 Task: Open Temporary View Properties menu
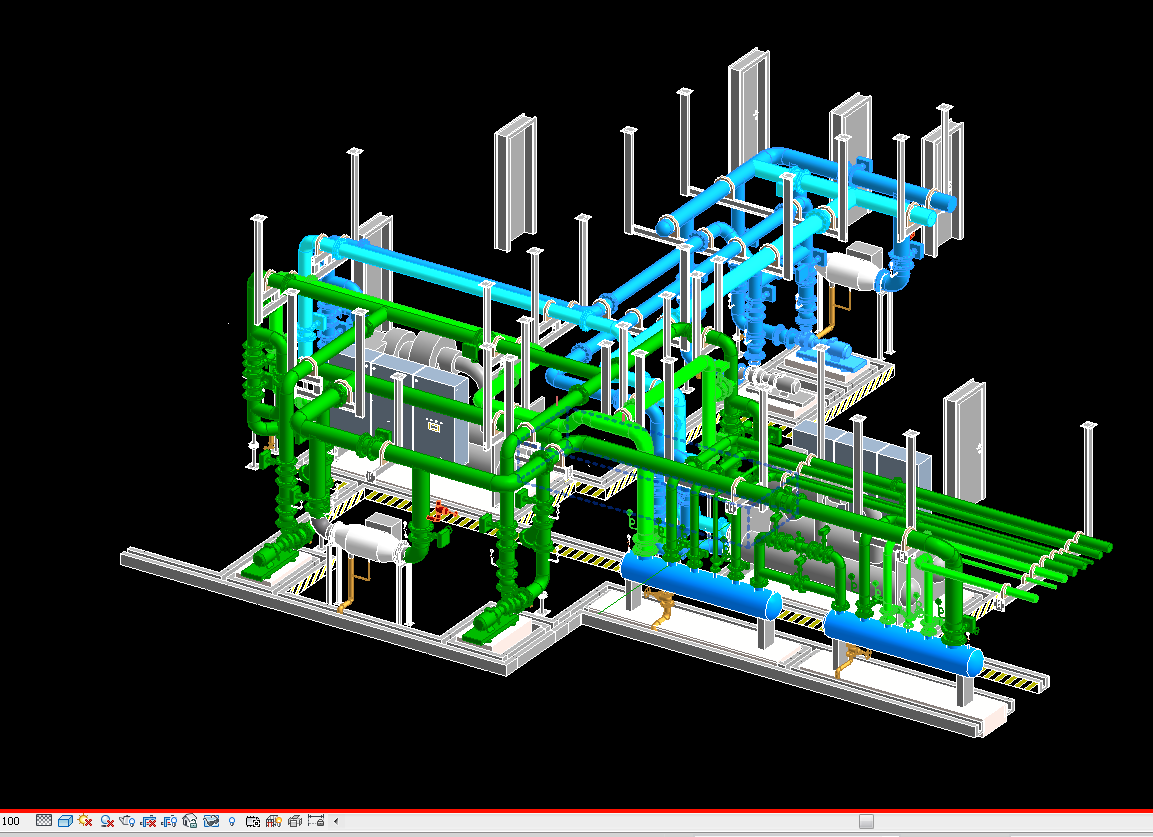coord(253,821)
